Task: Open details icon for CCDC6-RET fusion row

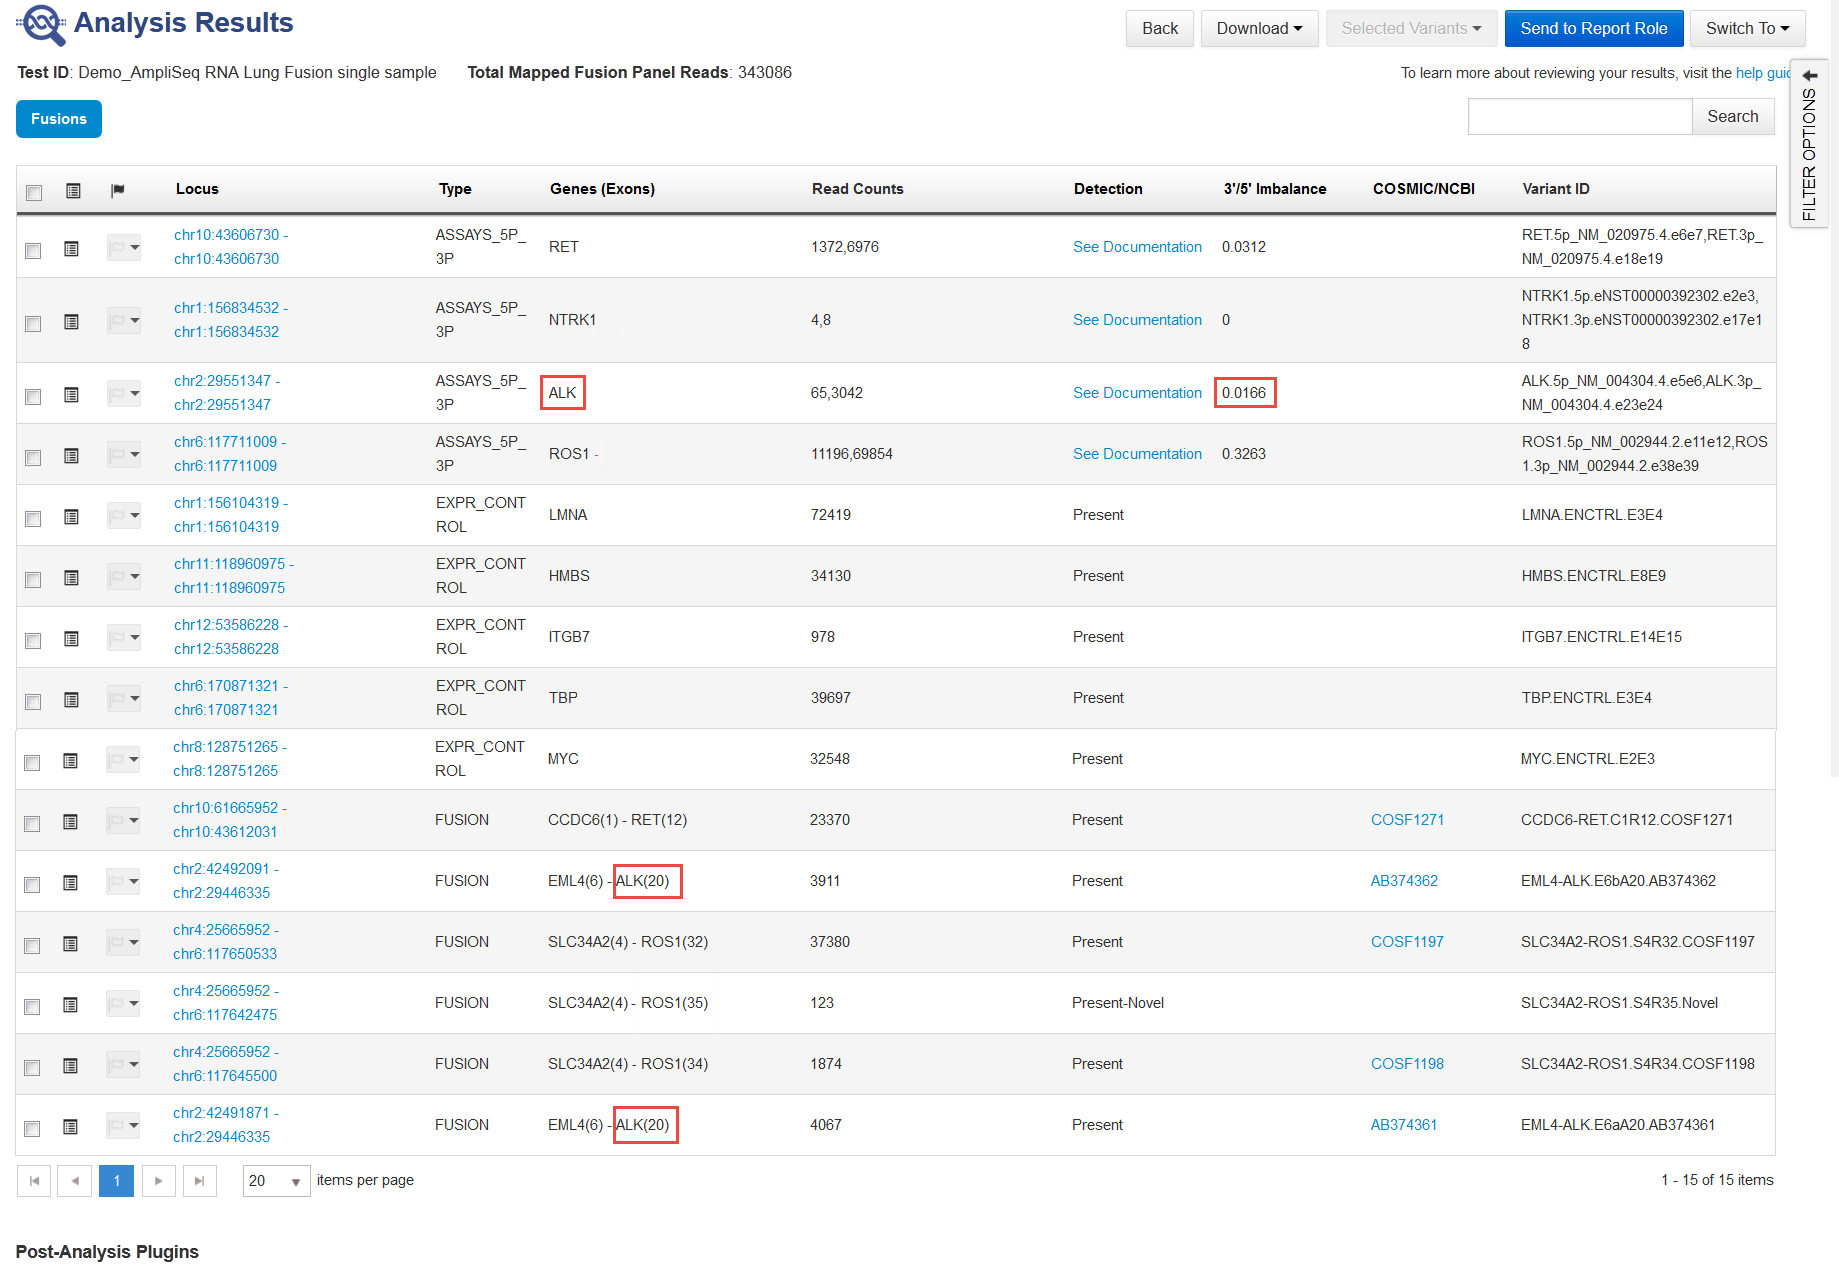Action: click(x=70, y=821)
